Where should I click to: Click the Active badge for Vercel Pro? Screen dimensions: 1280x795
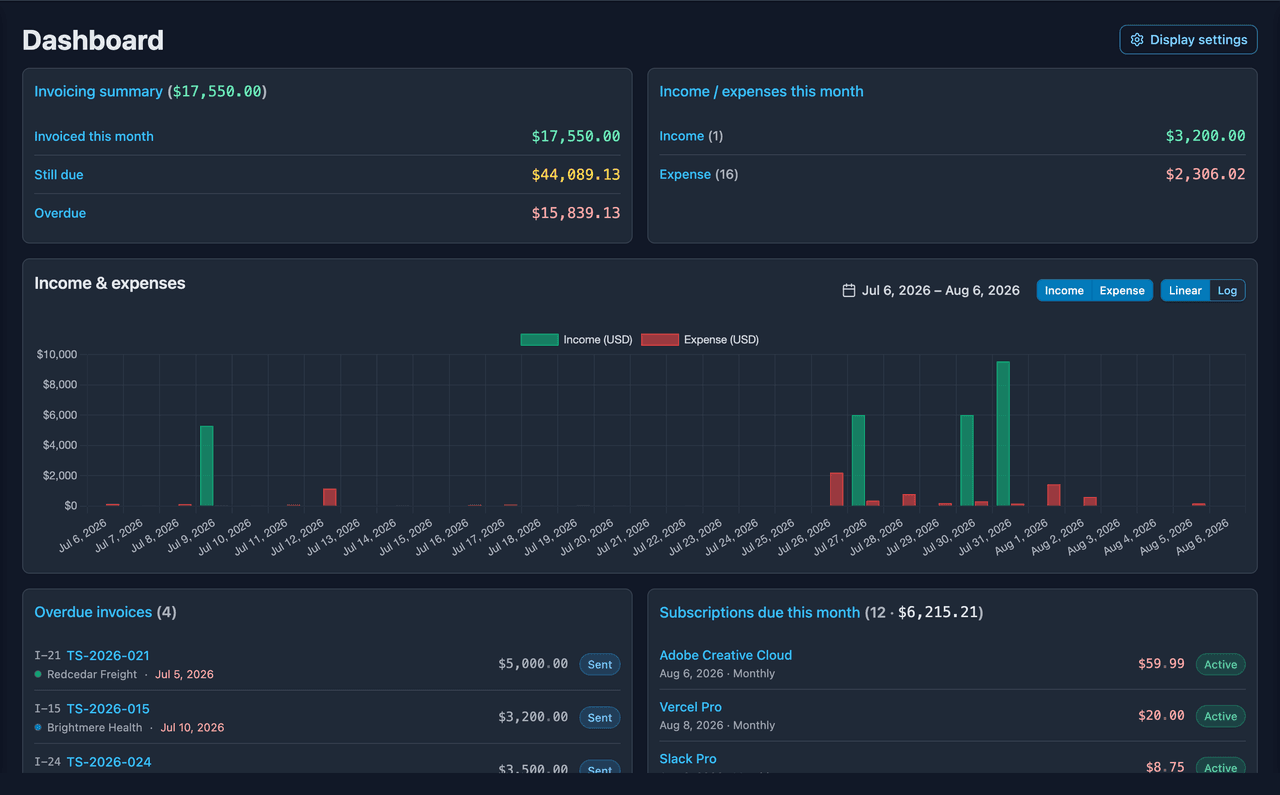coord(1220,716)
